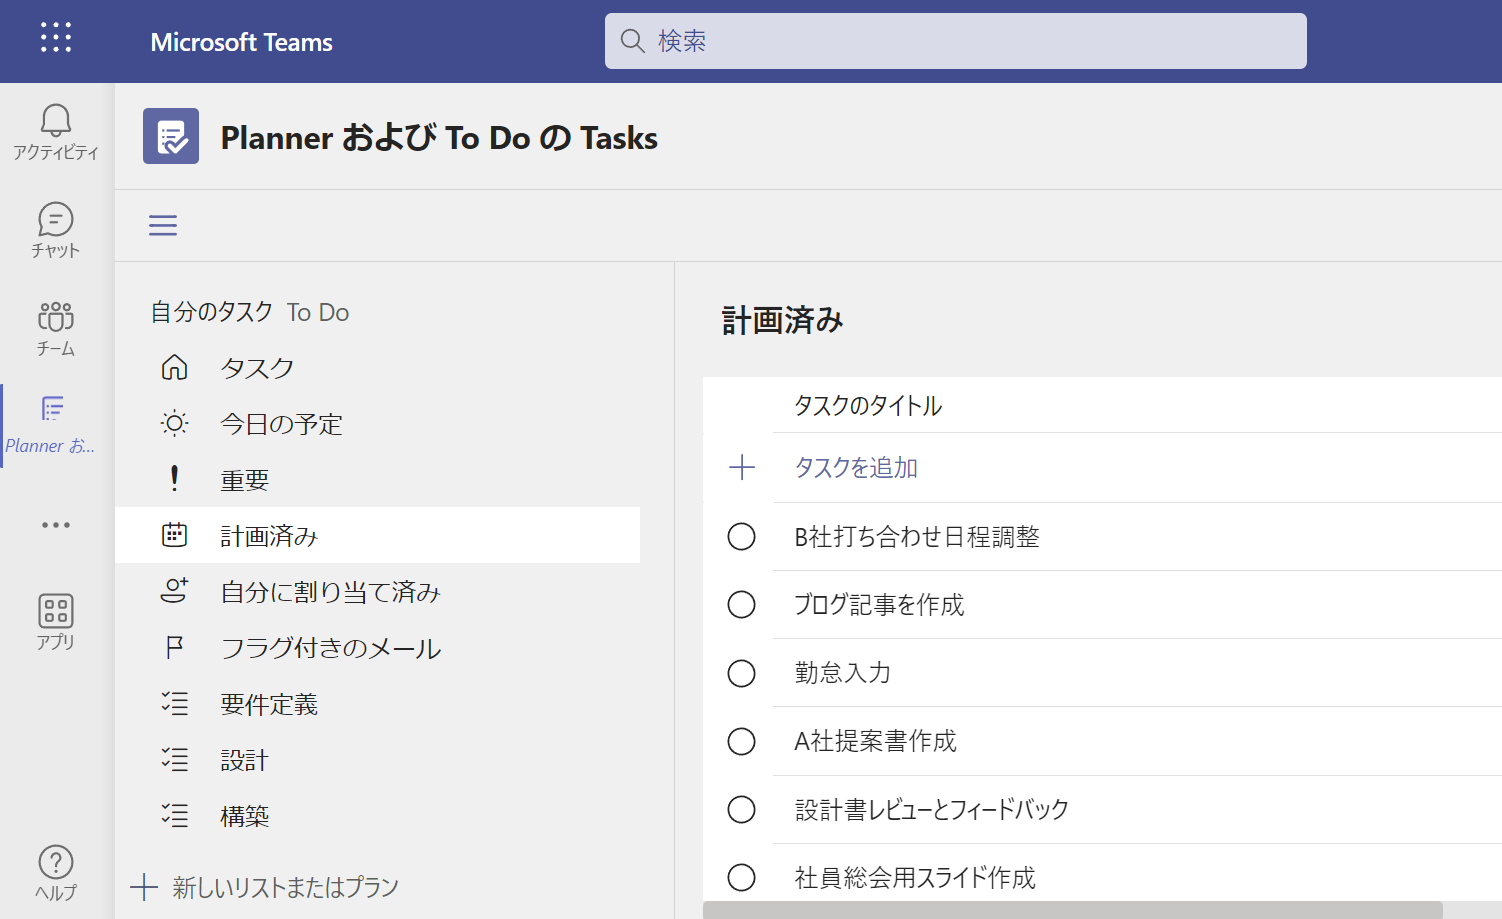
Task: Check off the A社提案書作成 task
Action: pyautogui.click(x=741, y=741)
